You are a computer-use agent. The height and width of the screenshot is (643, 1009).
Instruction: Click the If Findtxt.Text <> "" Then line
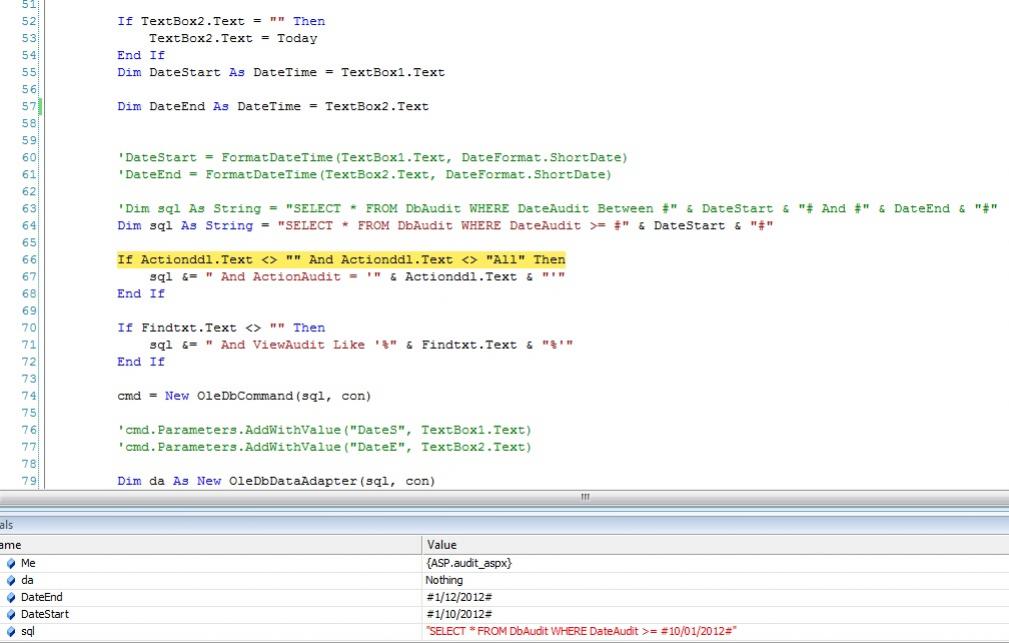(221, 328)
